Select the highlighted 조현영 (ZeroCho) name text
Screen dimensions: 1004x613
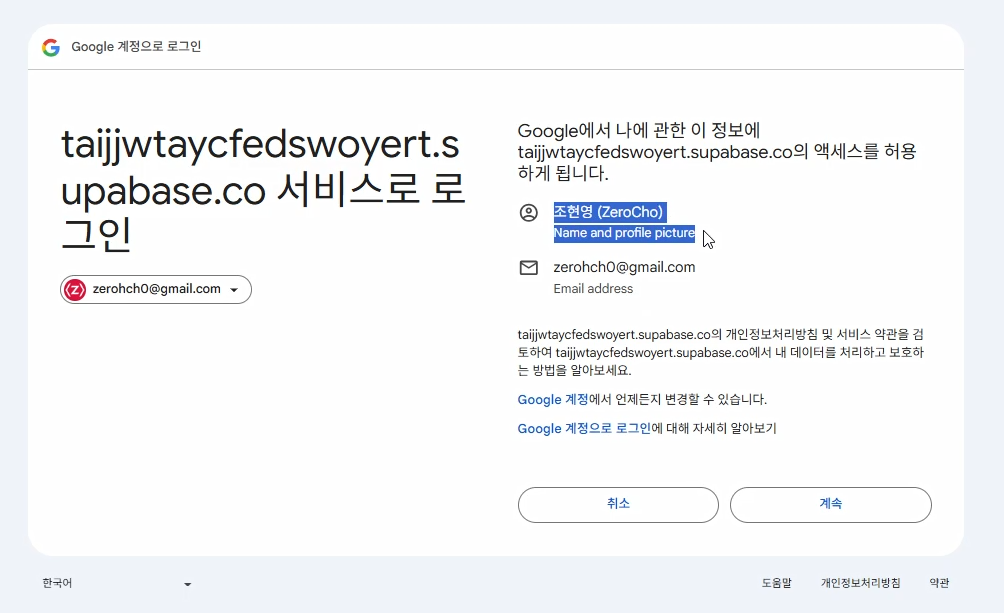tap(610, 211)
